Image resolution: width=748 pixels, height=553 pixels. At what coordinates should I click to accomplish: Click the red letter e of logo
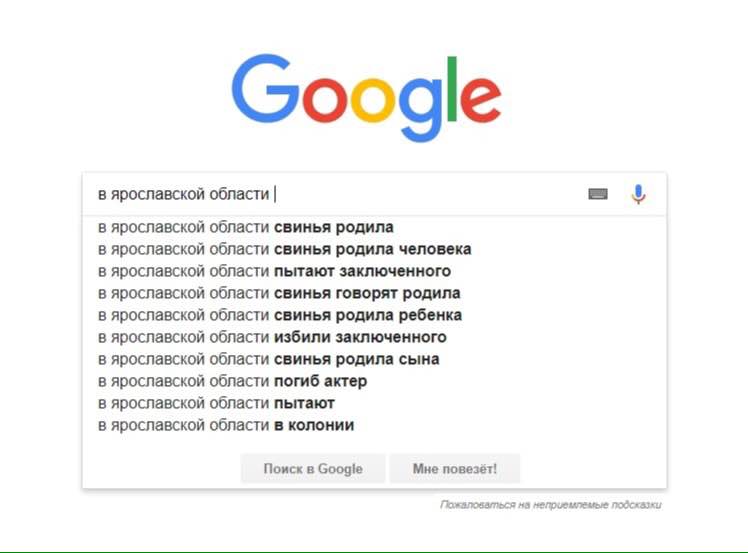(481, 100)
